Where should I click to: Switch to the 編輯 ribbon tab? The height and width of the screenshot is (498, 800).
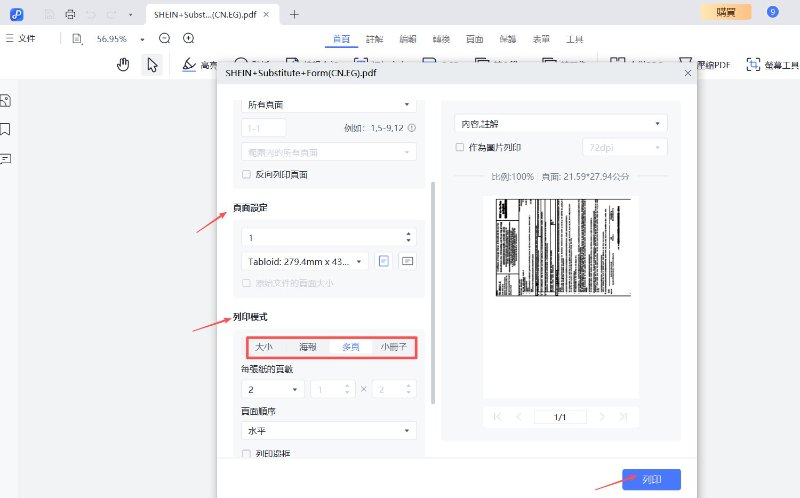point(408,39)
